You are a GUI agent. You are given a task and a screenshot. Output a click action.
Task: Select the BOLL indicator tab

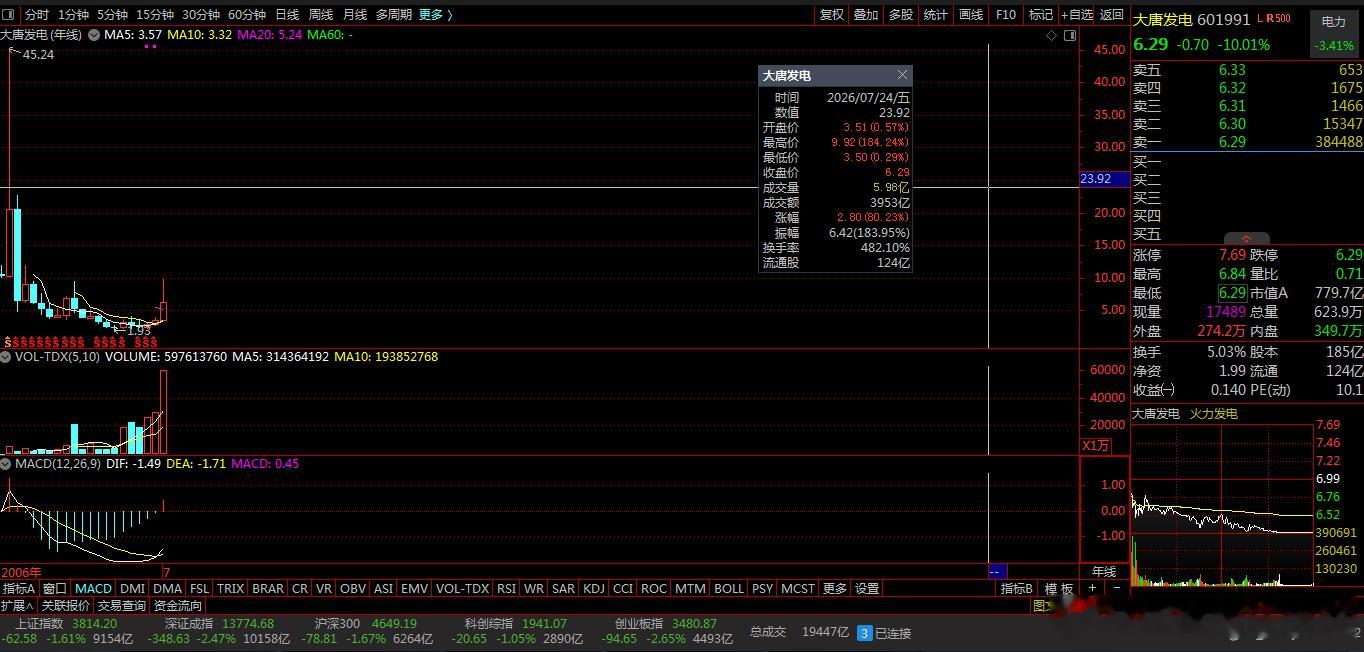(x=728, y=589)
